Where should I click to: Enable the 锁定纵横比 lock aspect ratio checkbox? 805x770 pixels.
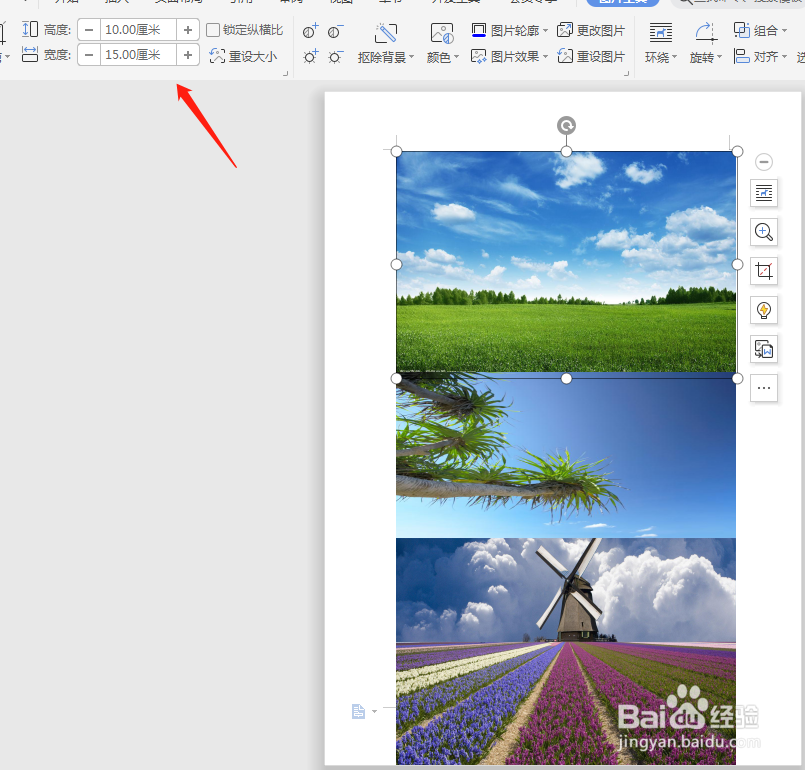tap(213, 30)
